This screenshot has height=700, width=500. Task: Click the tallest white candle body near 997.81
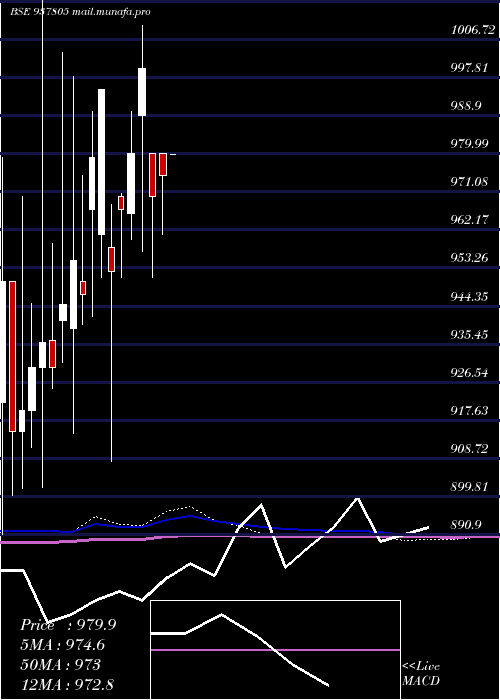[102, 162]
